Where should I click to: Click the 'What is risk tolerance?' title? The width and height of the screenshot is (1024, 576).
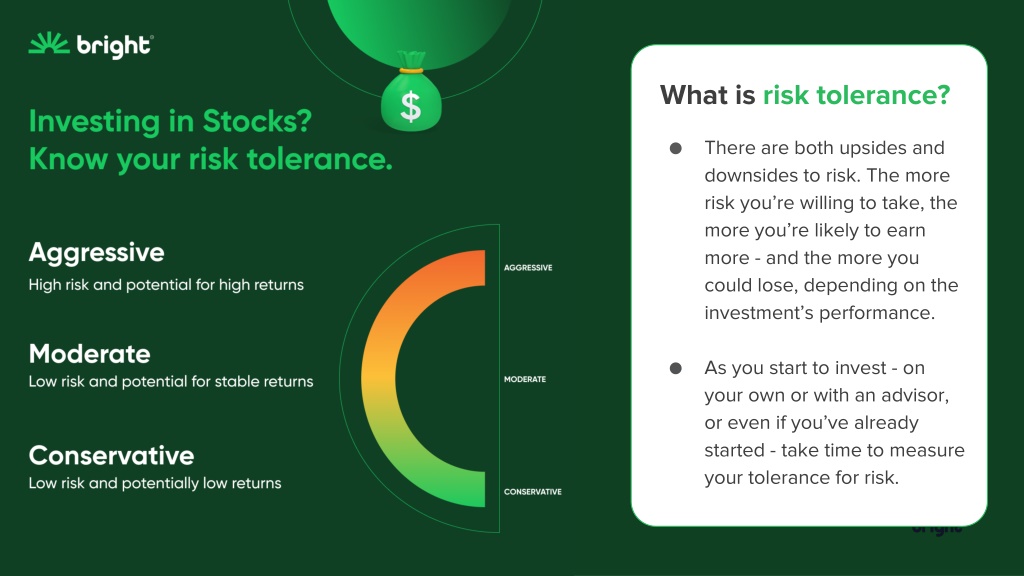point(805,95)
